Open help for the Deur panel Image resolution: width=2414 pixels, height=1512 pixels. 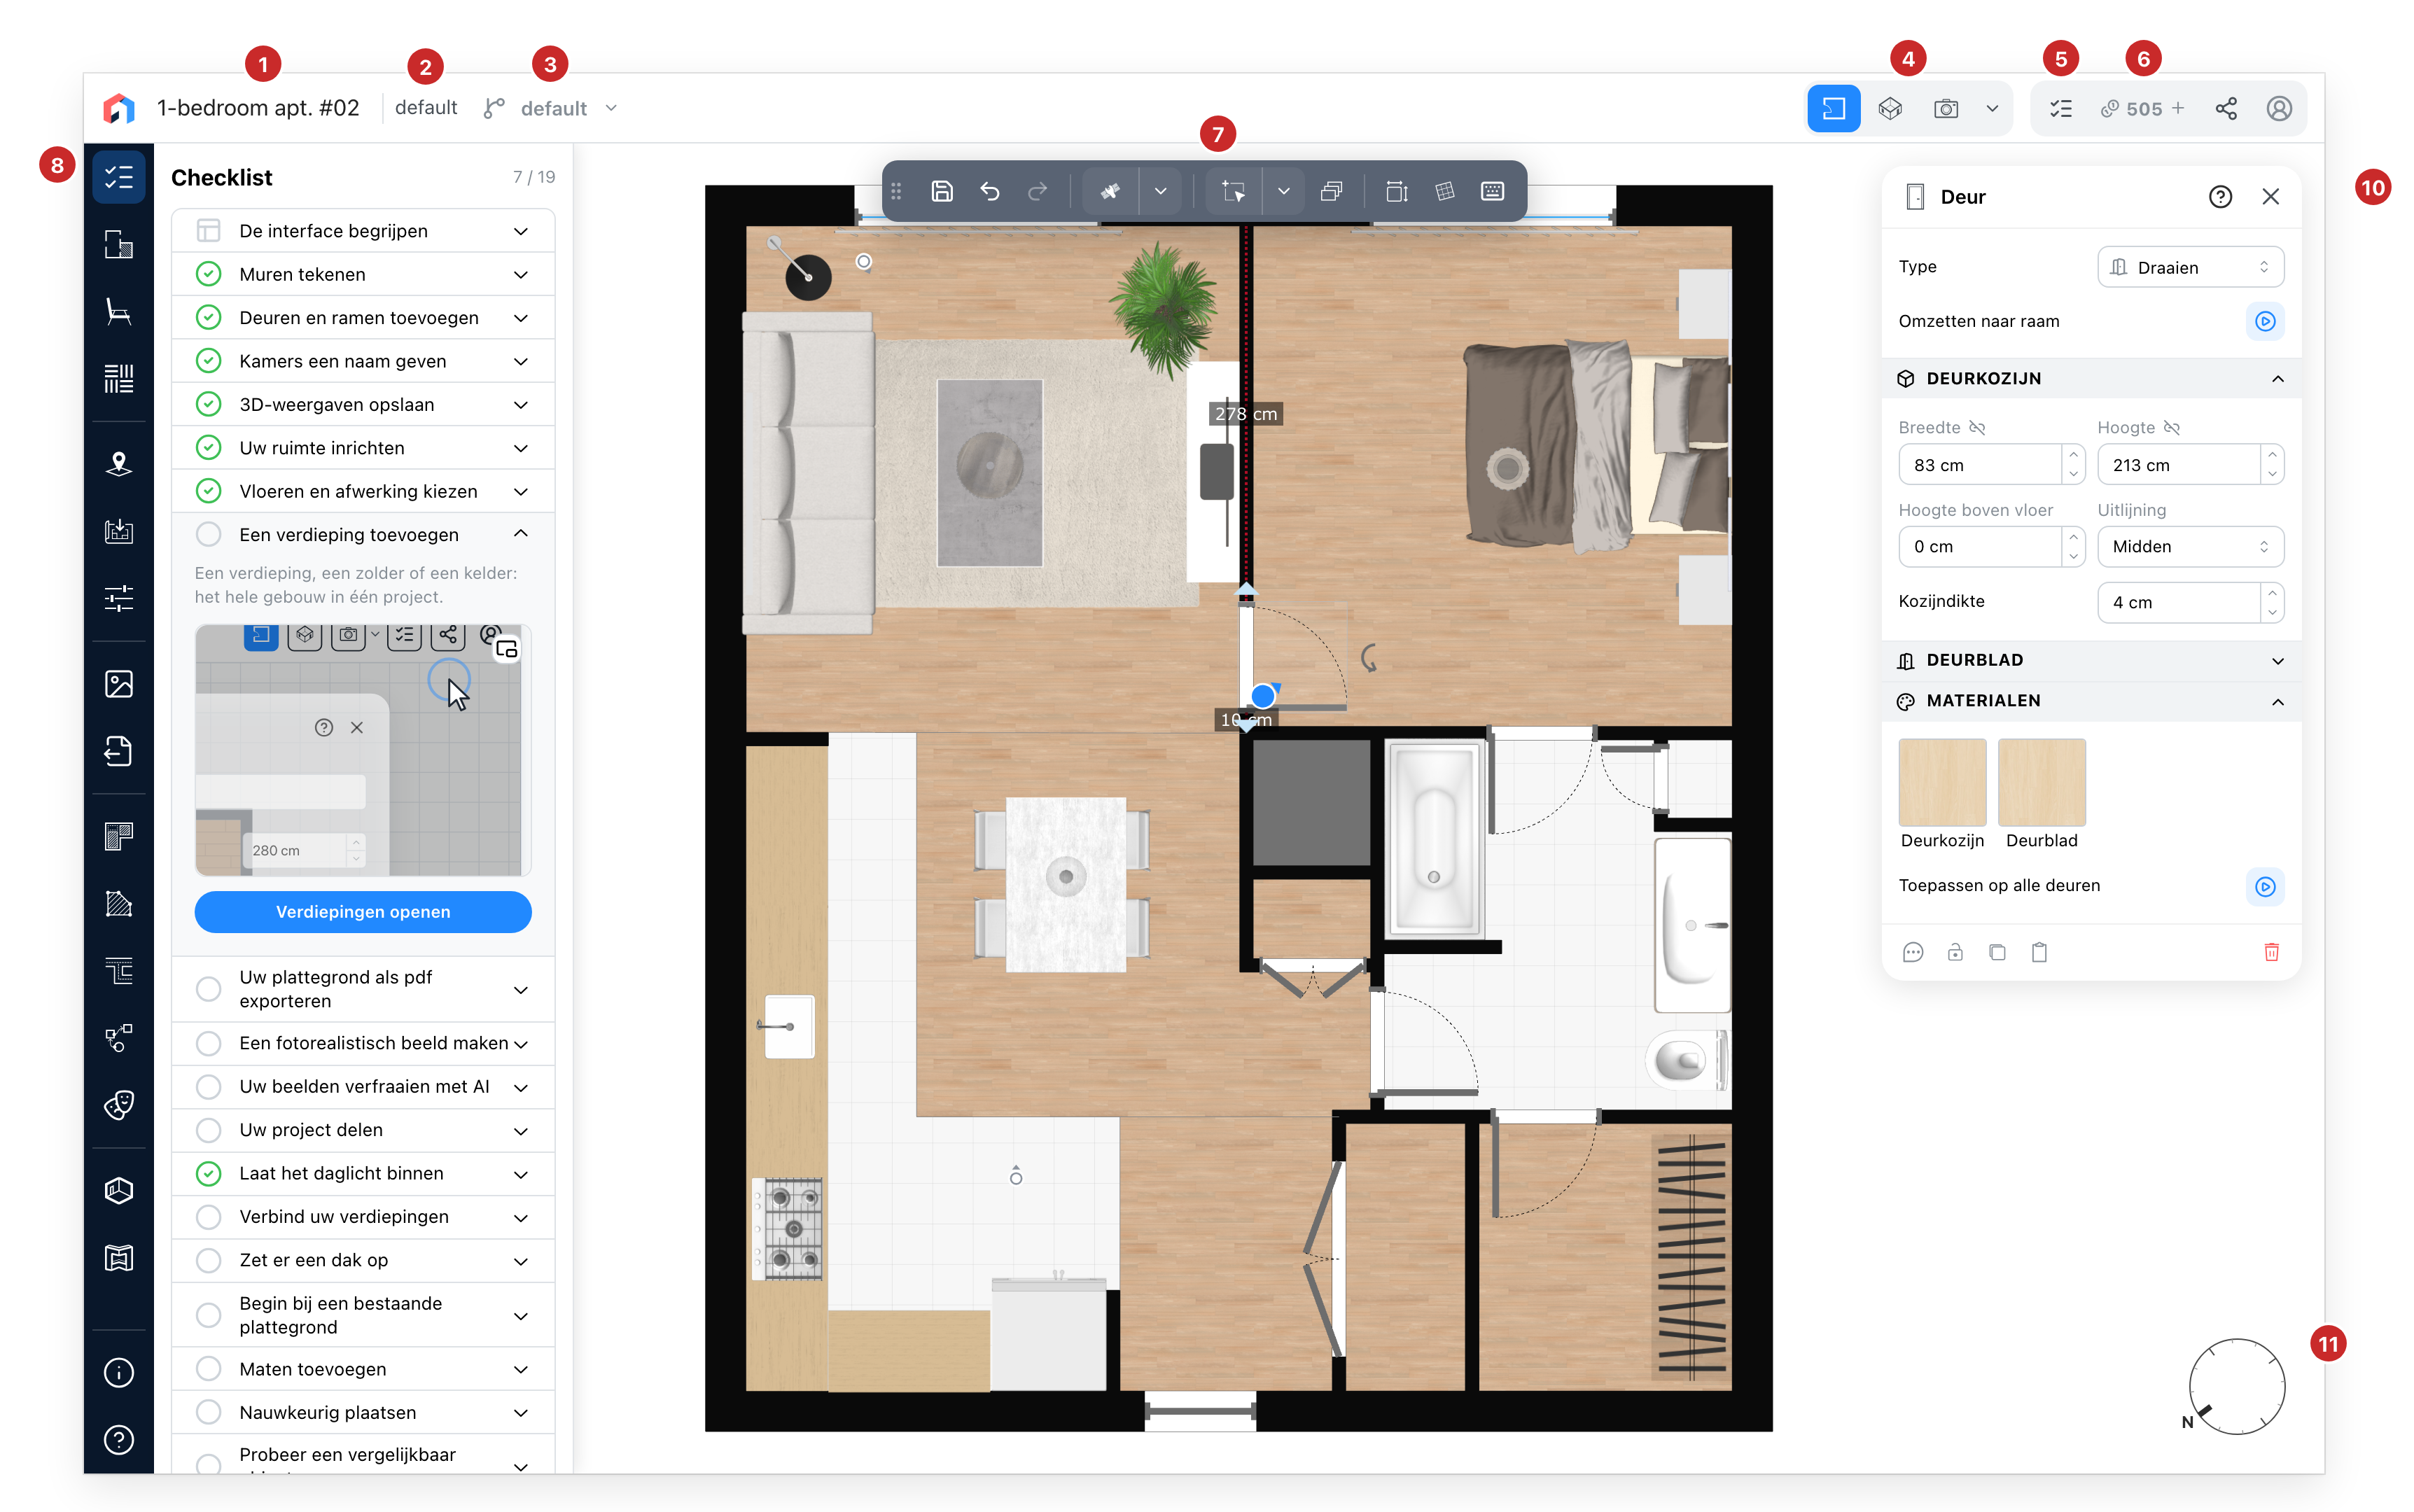[x=2219, y=197]
